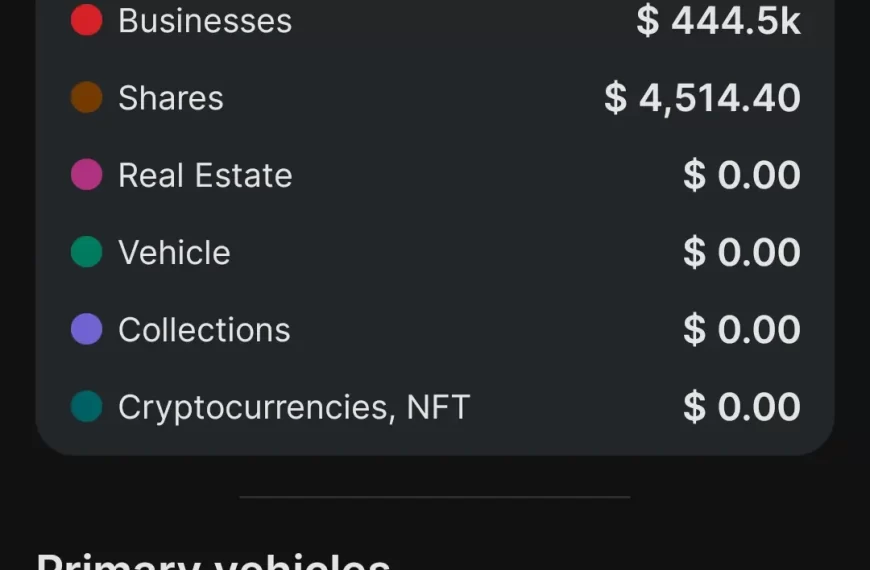Click the $ 444.5k Businesses value

(718, 20)
